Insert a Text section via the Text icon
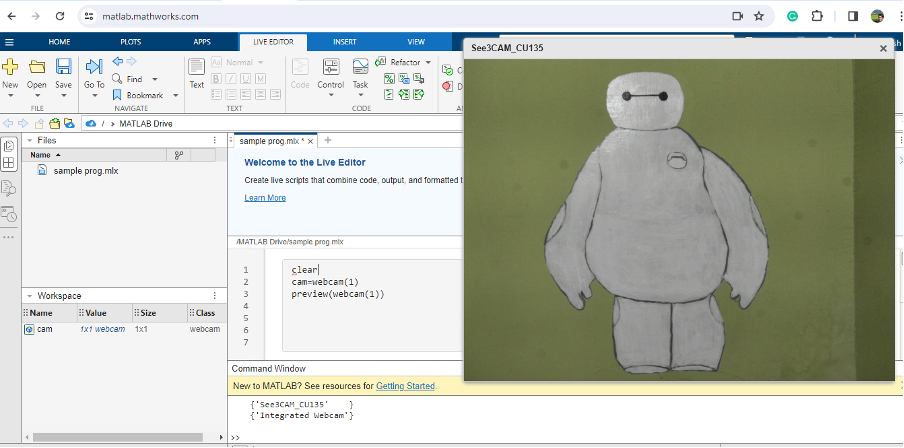 coord(197,66)
